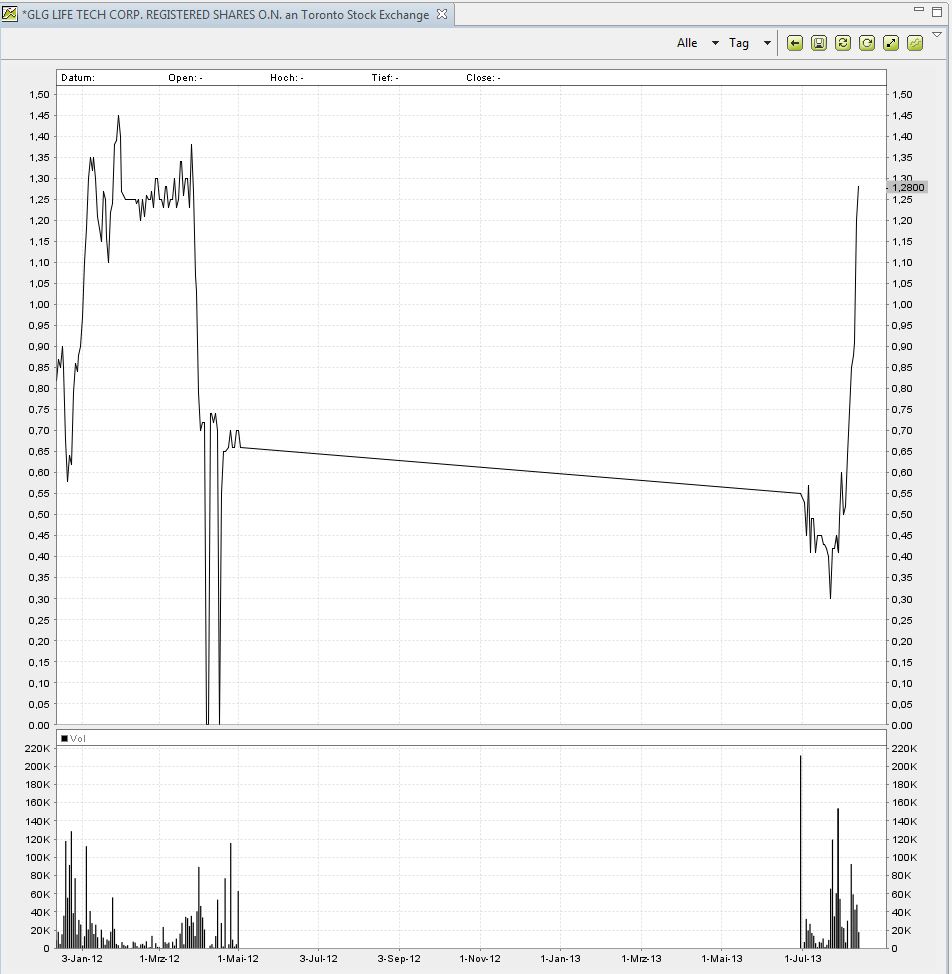The width and height of the screenshot is (952, 974).
Task: Click the 'Vol' volume panel label
Action: [78, 739]
